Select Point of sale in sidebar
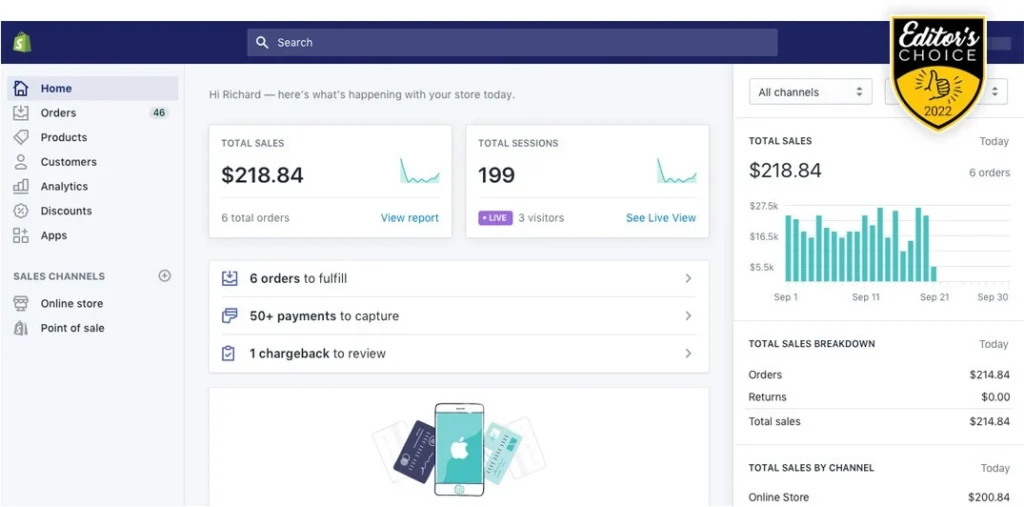Screen dimensions: 1024x507 (x=72, y=328)
